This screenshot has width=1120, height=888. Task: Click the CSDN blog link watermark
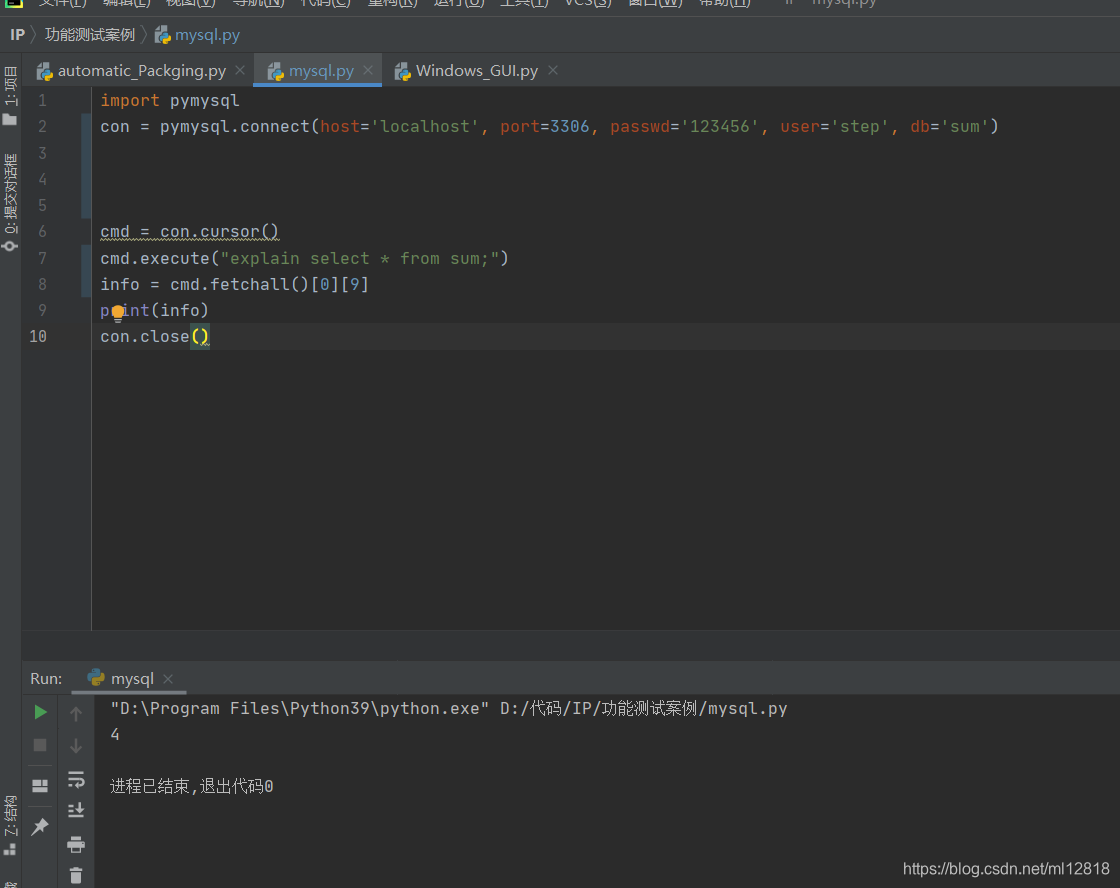1005,868
